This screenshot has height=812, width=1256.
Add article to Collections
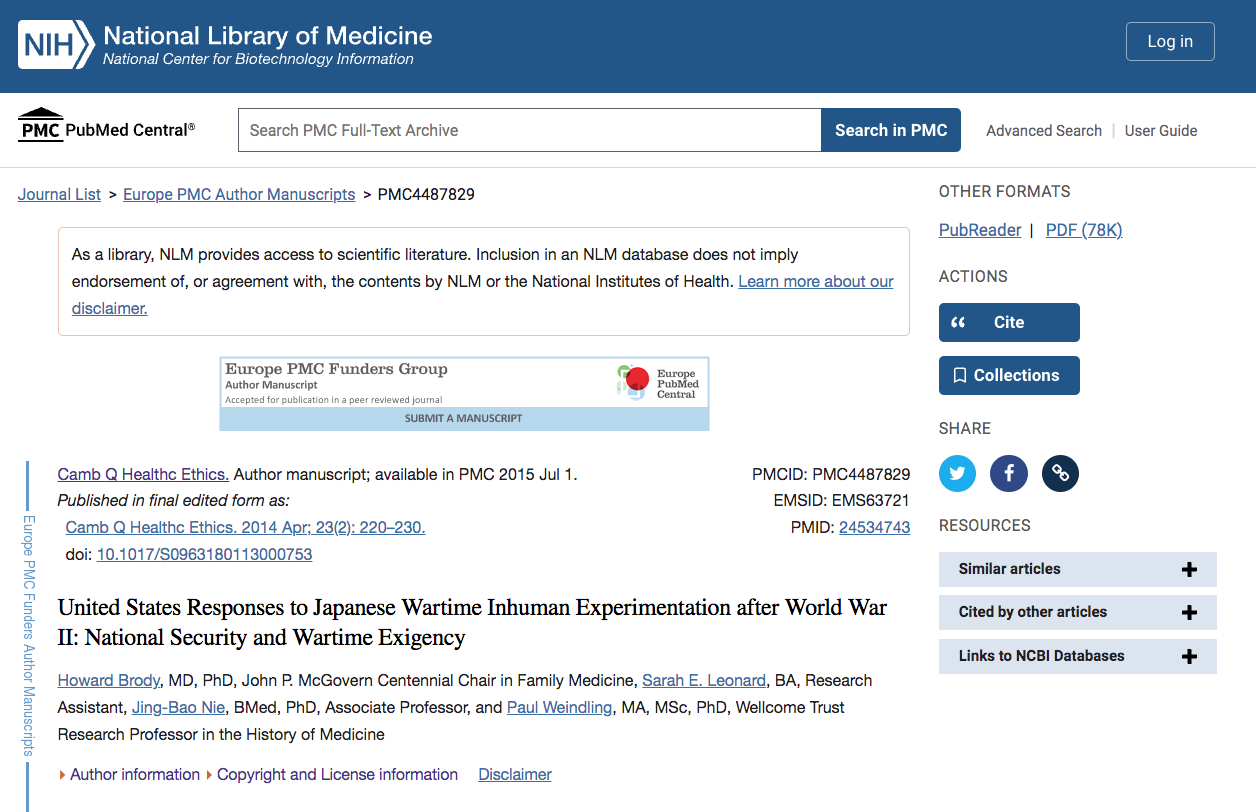click(1009, 375)
